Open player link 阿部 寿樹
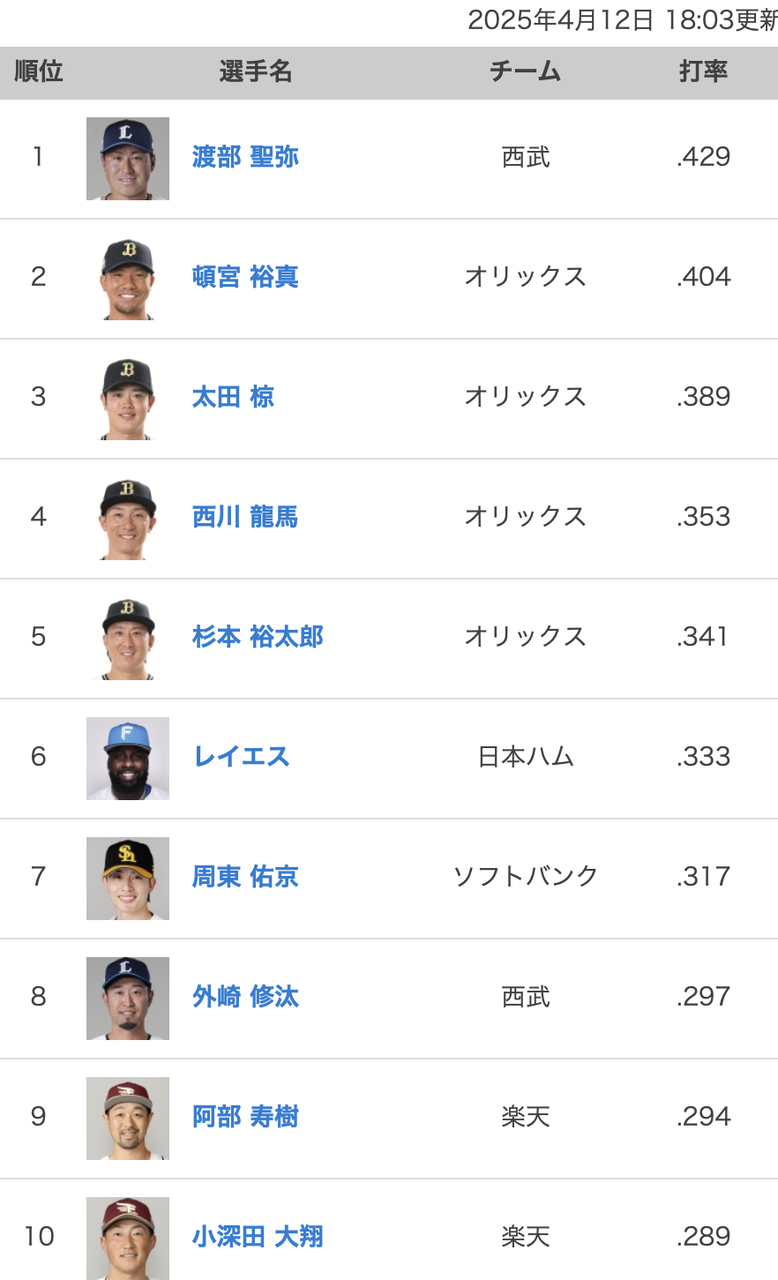This screenshot has width=778, height=1280. (245, 1117)
